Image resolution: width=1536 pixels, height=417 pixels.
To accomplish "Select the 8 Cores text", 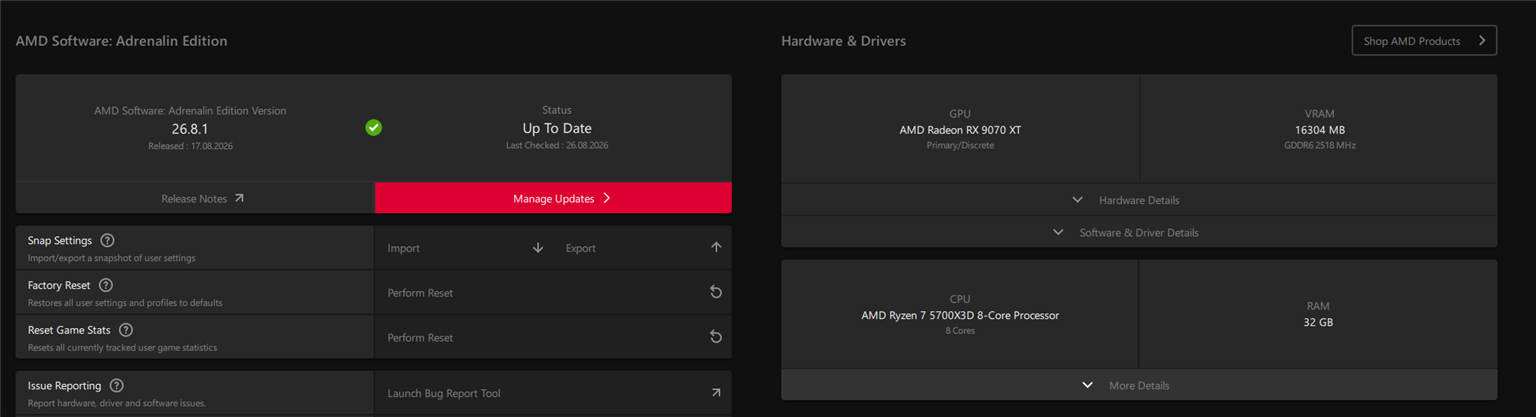I will pyautogui.click(x=960, y=330).
